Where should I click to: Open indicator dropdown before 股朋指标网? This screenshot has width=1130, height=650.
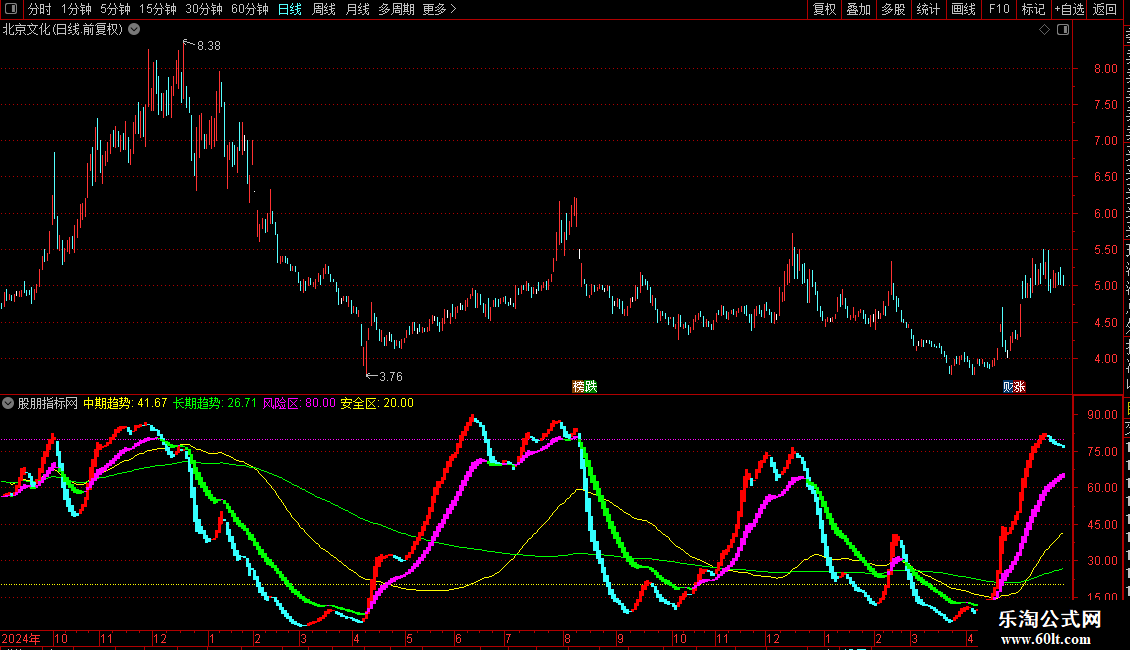point(8,403)
